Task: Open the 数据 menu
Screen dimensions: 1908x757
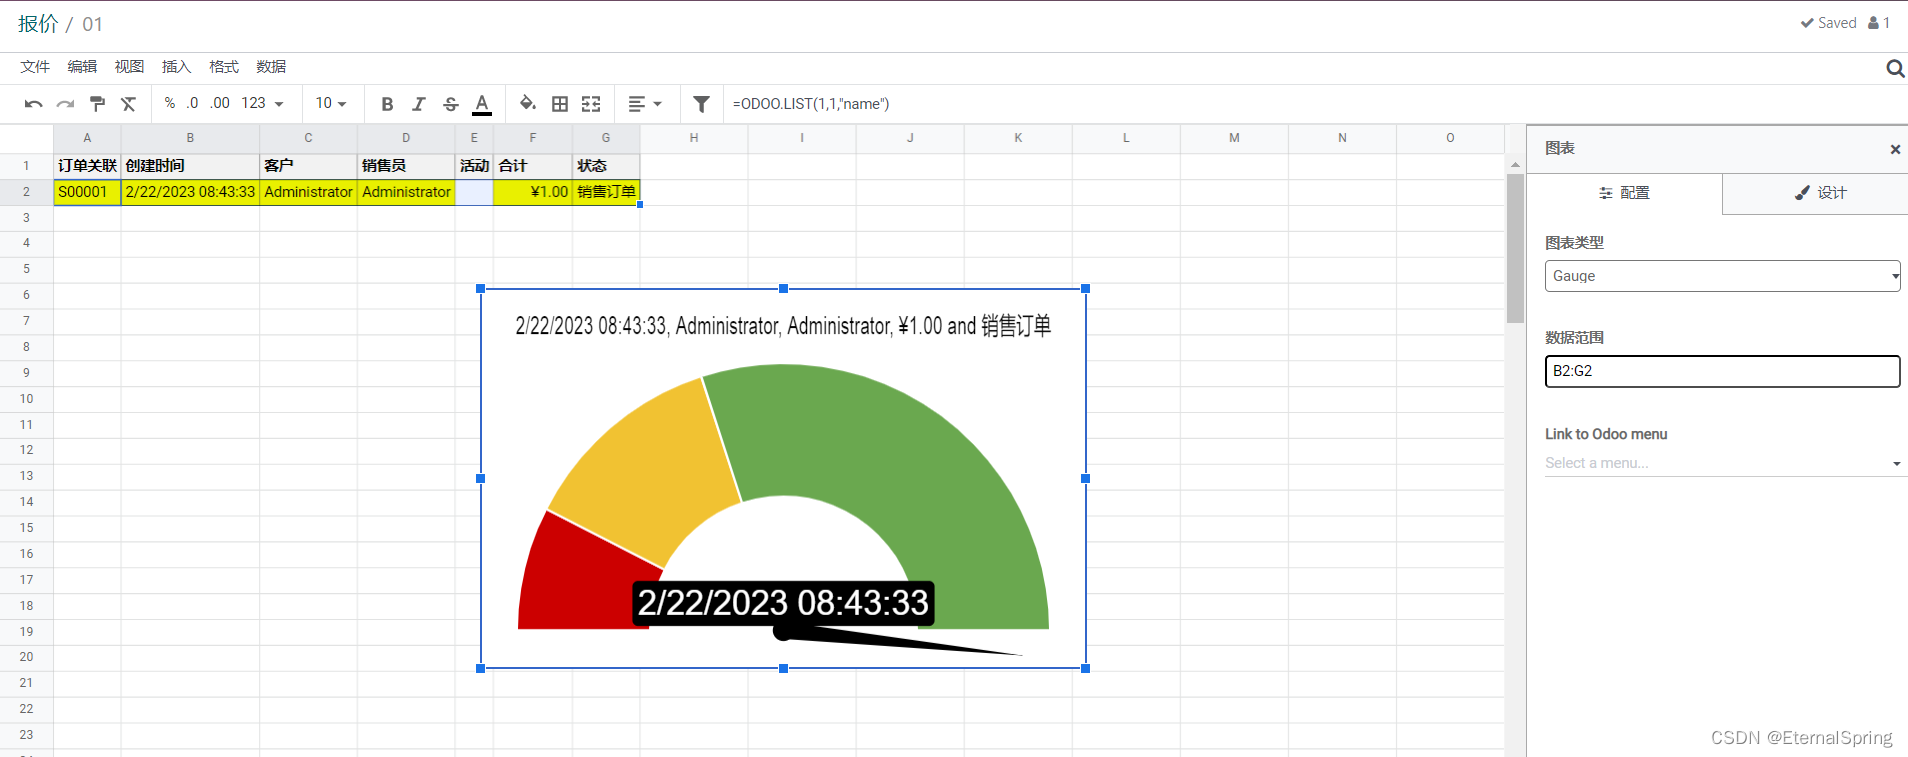Action: point(271,67)
